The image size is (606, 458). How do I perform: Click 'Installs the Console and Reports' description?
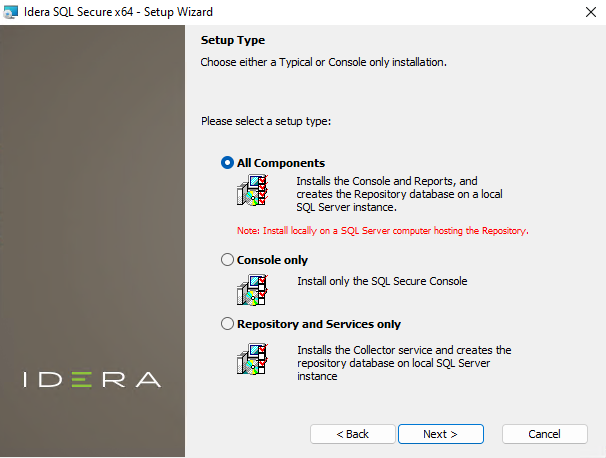[399, 194]
